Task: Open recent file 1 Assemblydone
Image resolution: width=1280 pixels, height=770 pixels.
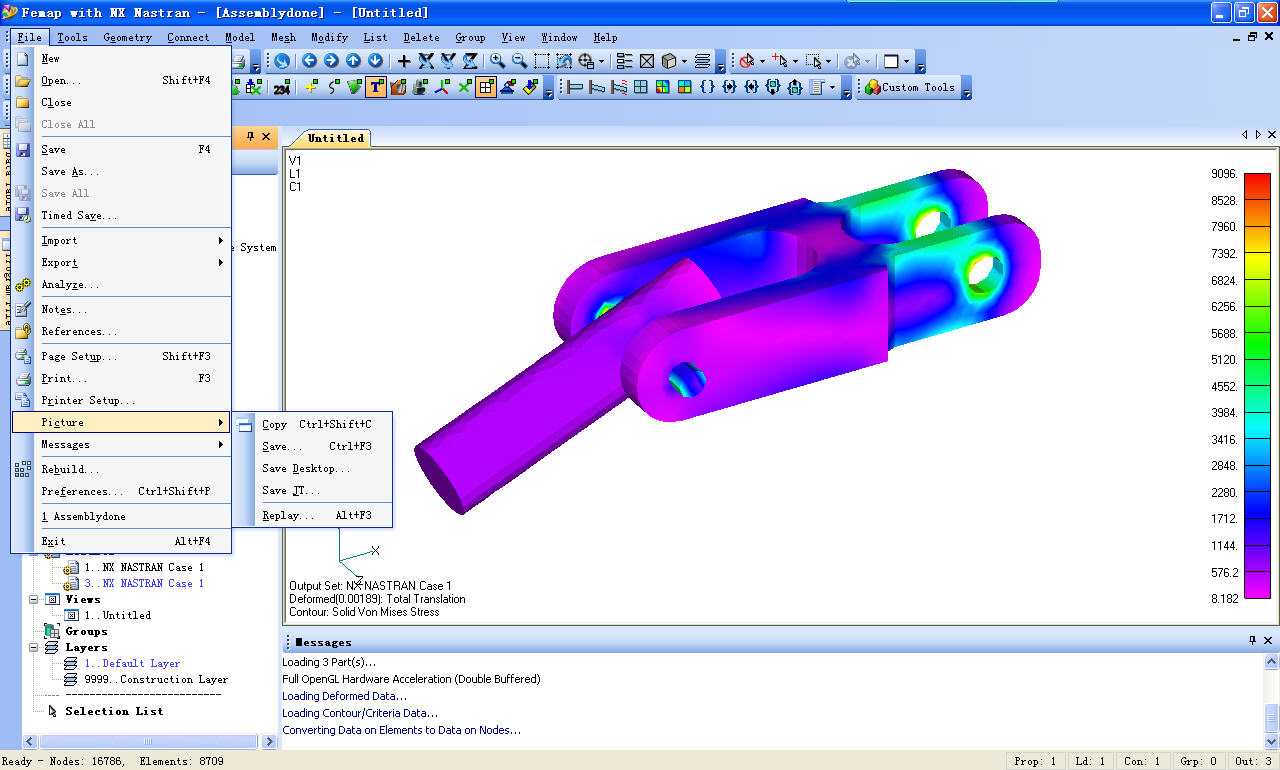Action: click(122, 516)
